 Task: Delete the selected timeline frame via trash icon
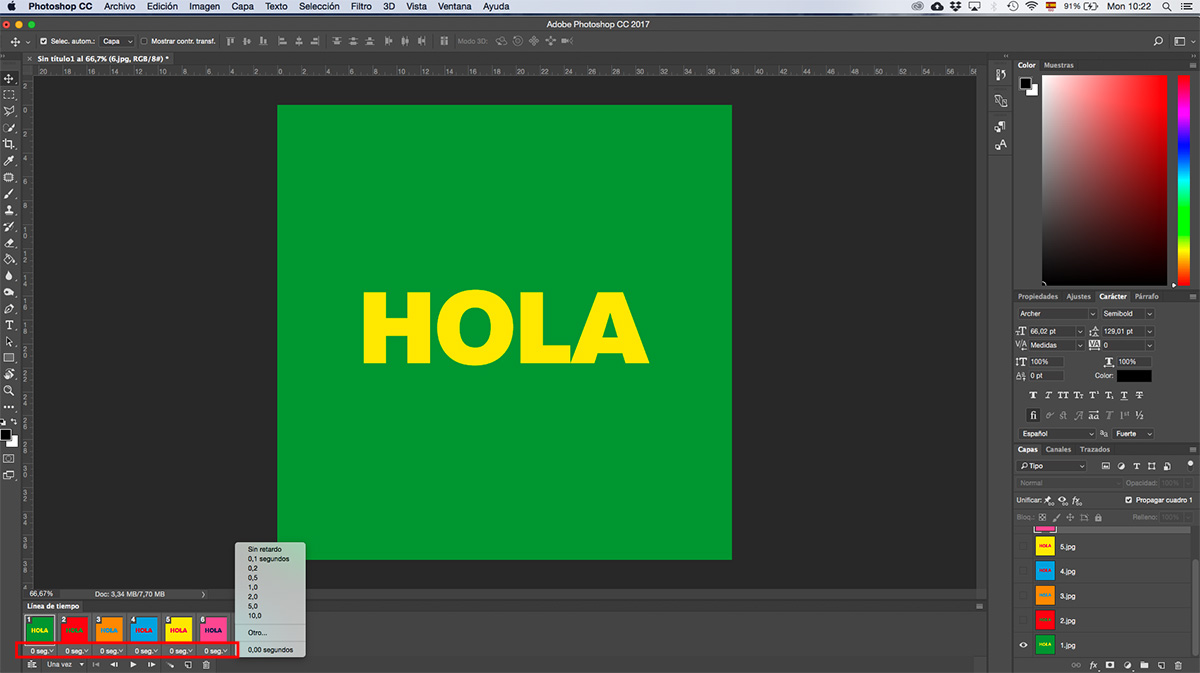point(206,664)
